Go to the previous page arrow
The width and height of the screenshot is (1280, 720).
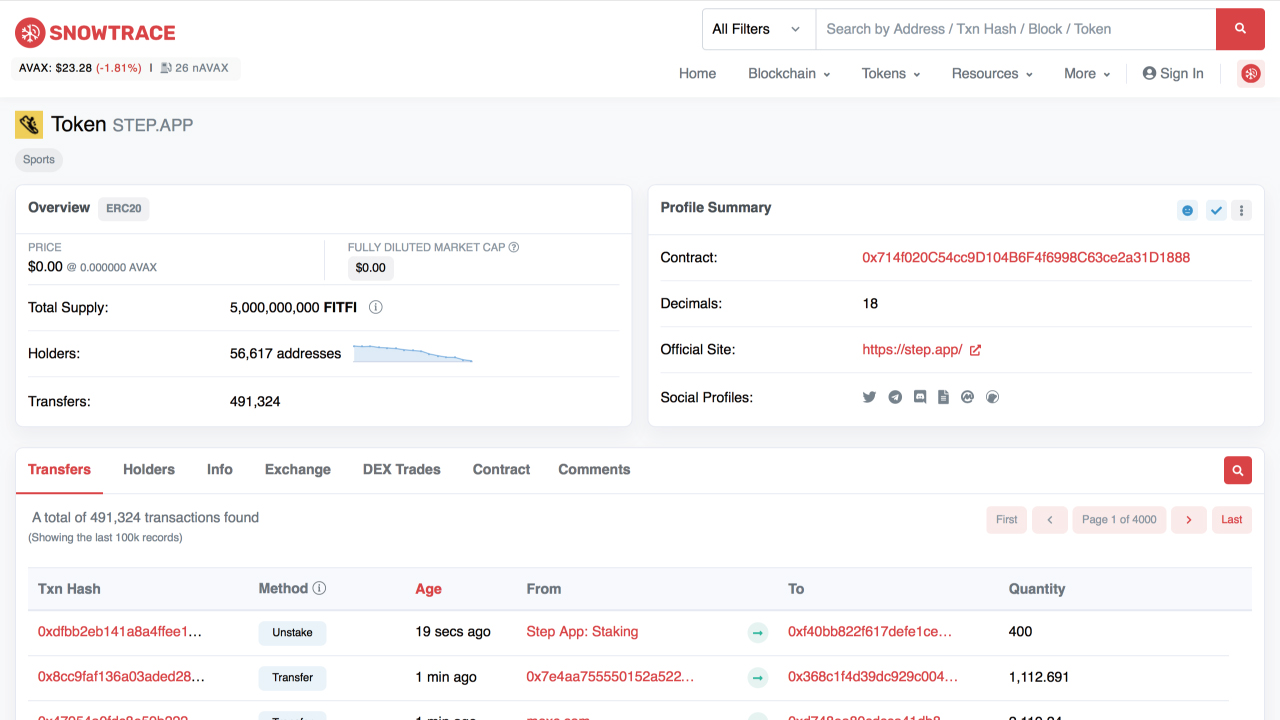click(x=1050, y=519)
